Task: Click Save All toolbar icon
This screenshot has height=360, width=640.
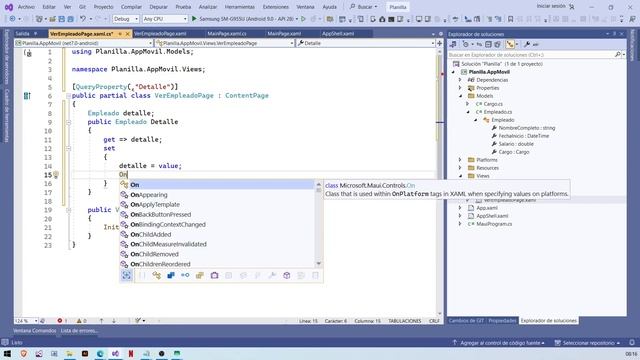Action: [71, 19]
